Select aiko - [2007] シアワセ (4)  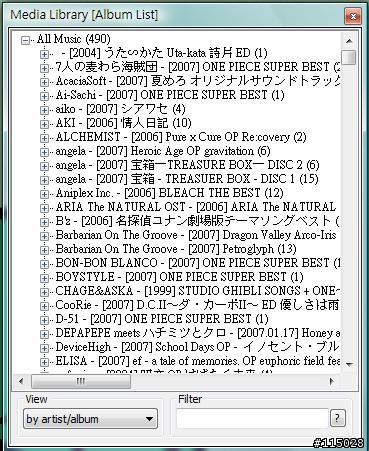pos(120,109)
